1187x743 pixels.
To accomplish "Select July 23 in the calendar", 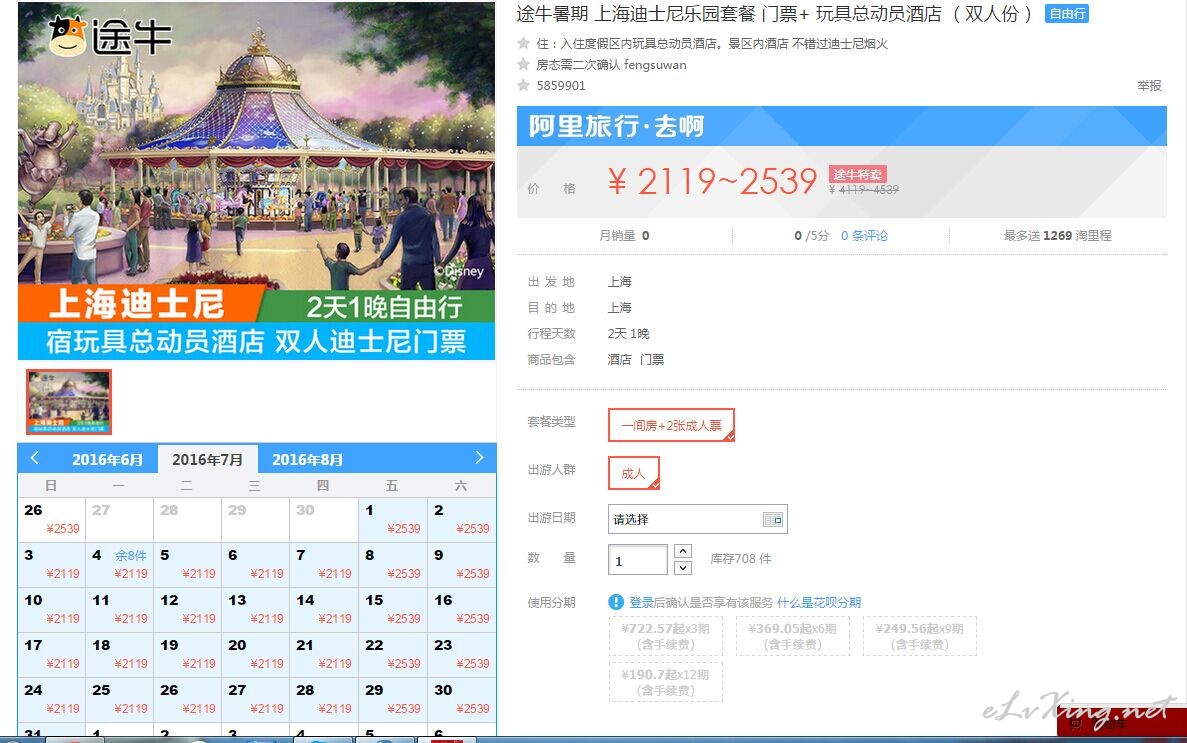I will pyautogui.click(x=461, y=654).
